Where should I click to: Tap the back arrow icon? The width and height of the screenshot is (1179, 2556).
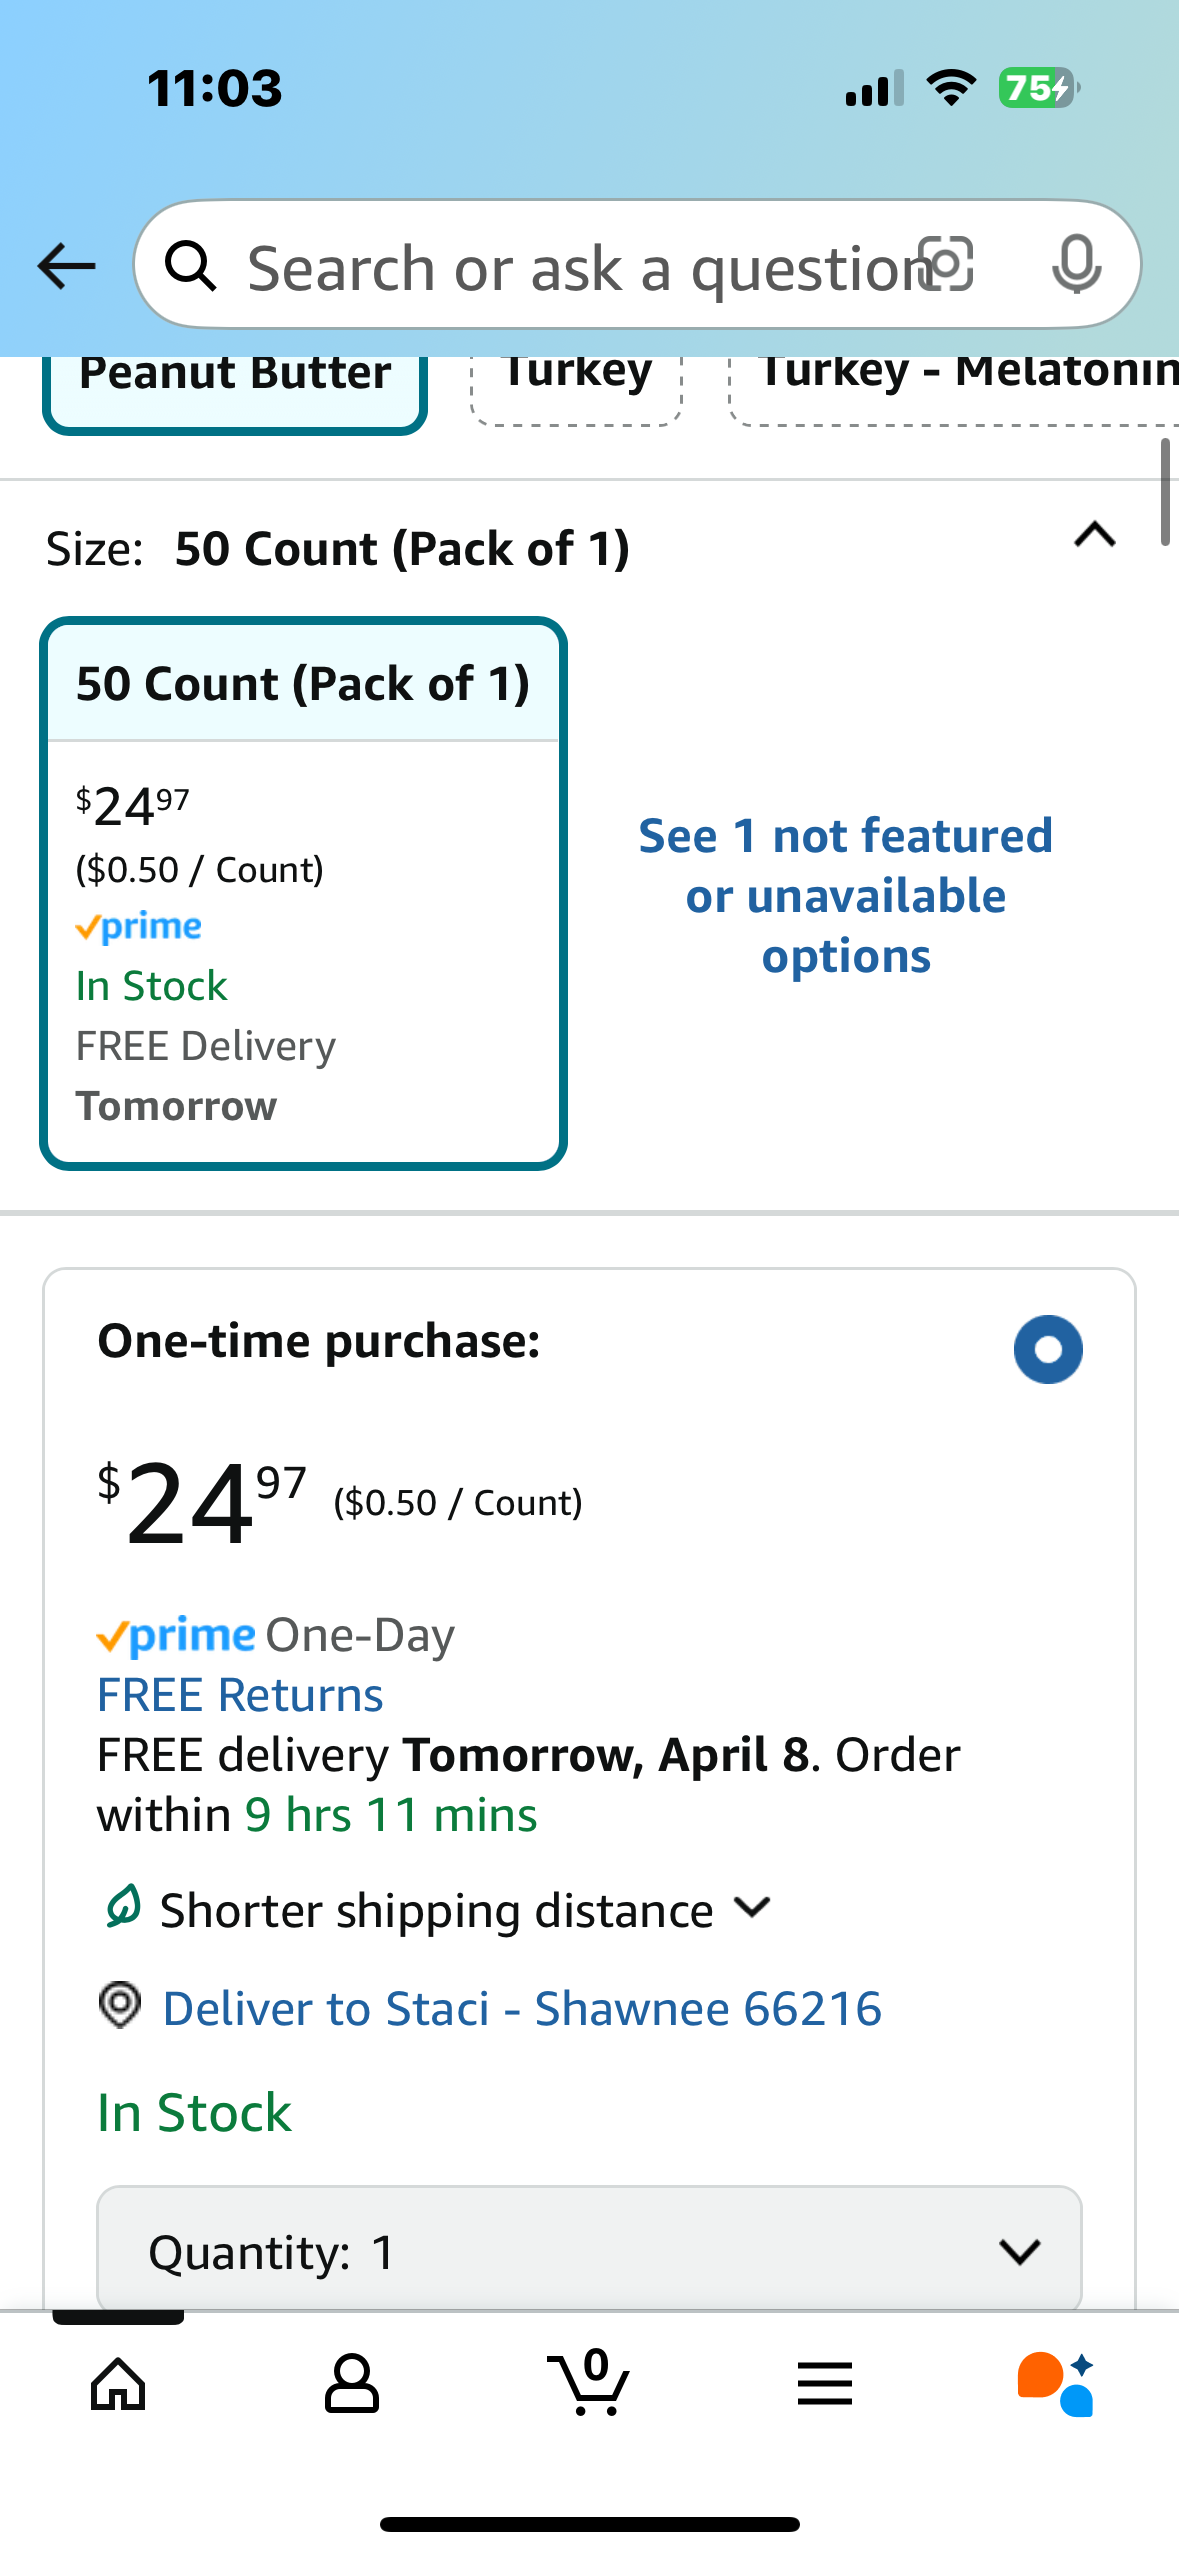pyautogui.click(x=66, y=266)
